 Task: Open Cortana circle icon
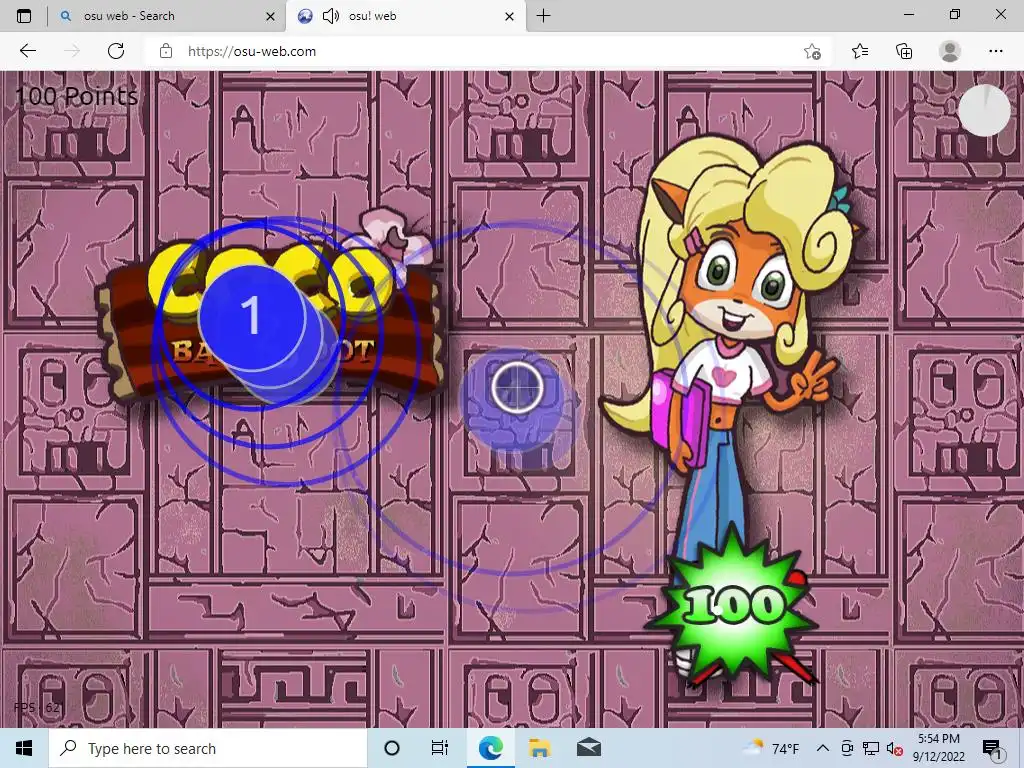(392, 748)
